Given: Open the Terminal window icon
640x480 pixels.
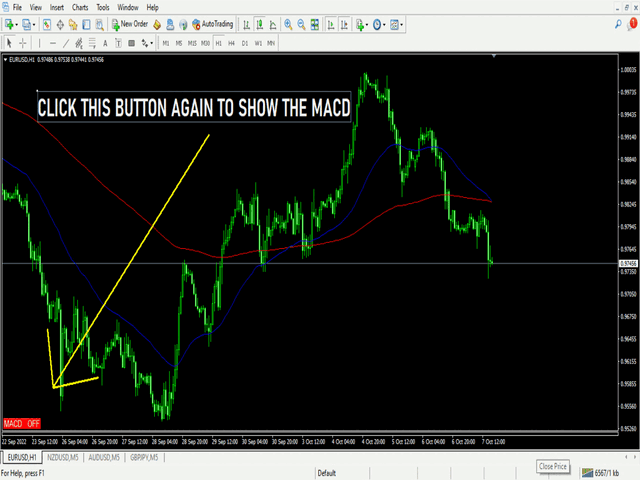Looking at the screenshot, I should (x=86, y=24).
